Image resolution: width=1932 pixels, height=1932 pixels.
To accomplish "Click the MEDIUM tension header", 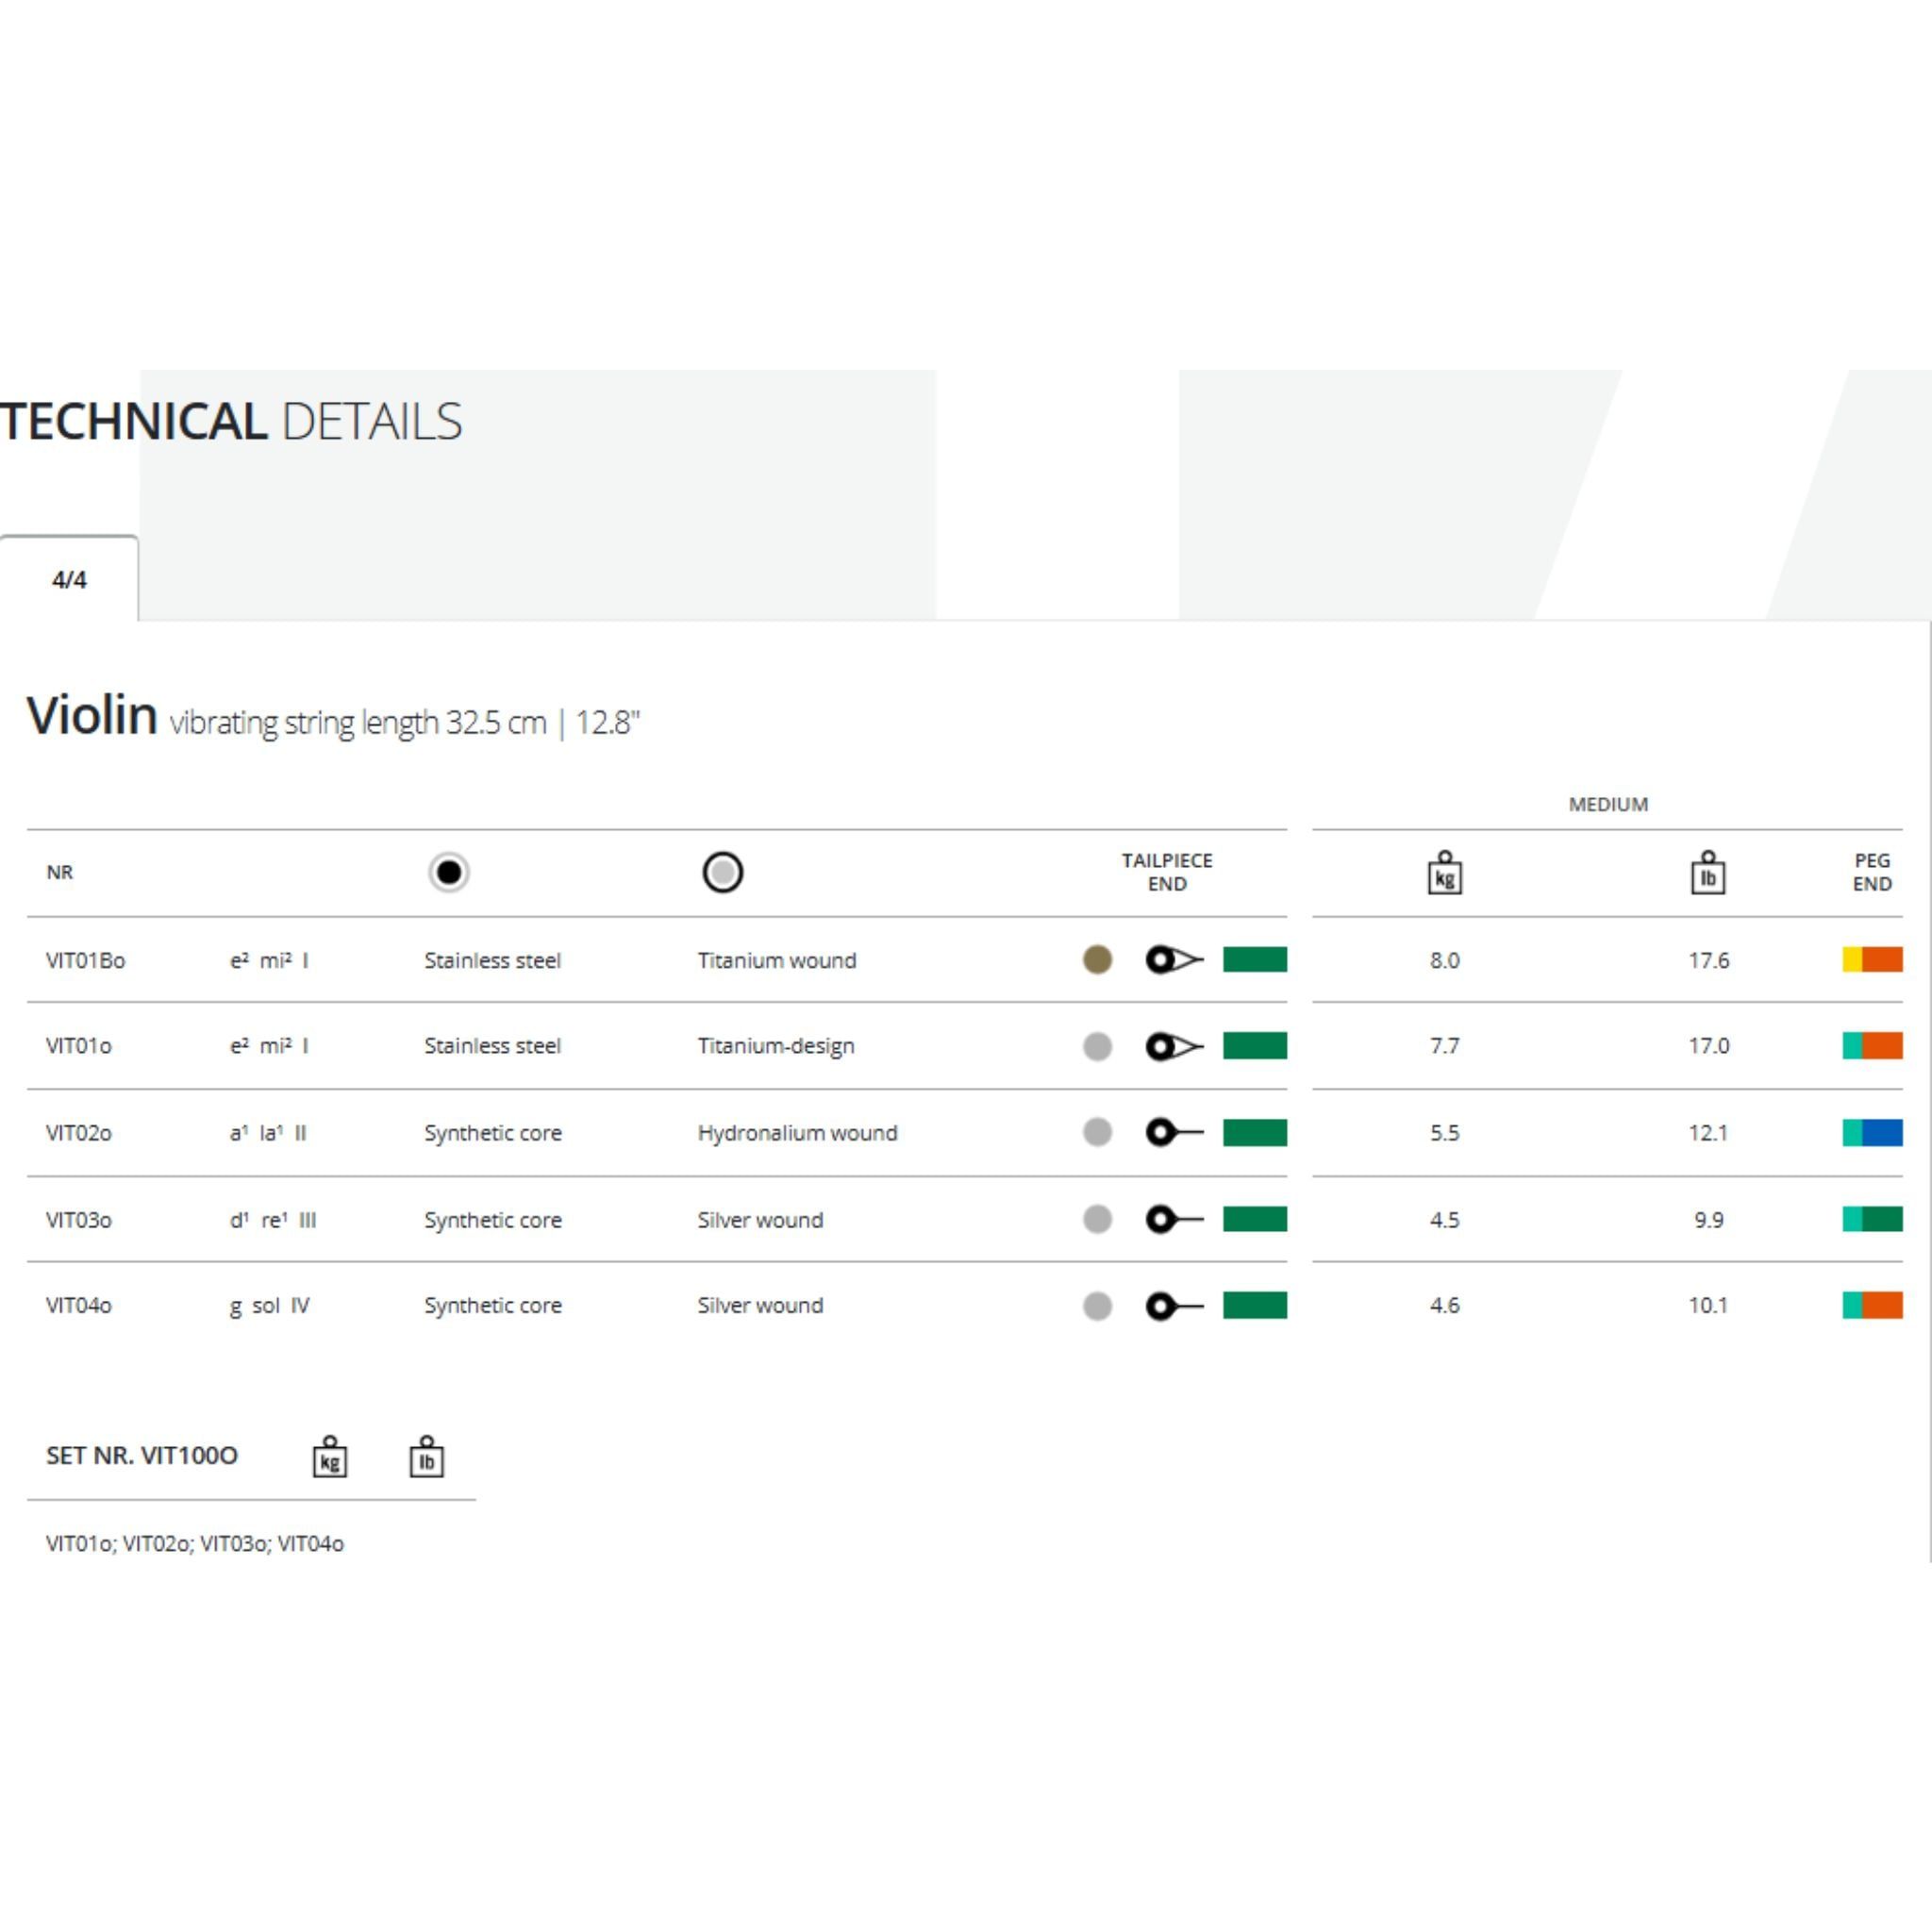I will (x=1607, y=804).
